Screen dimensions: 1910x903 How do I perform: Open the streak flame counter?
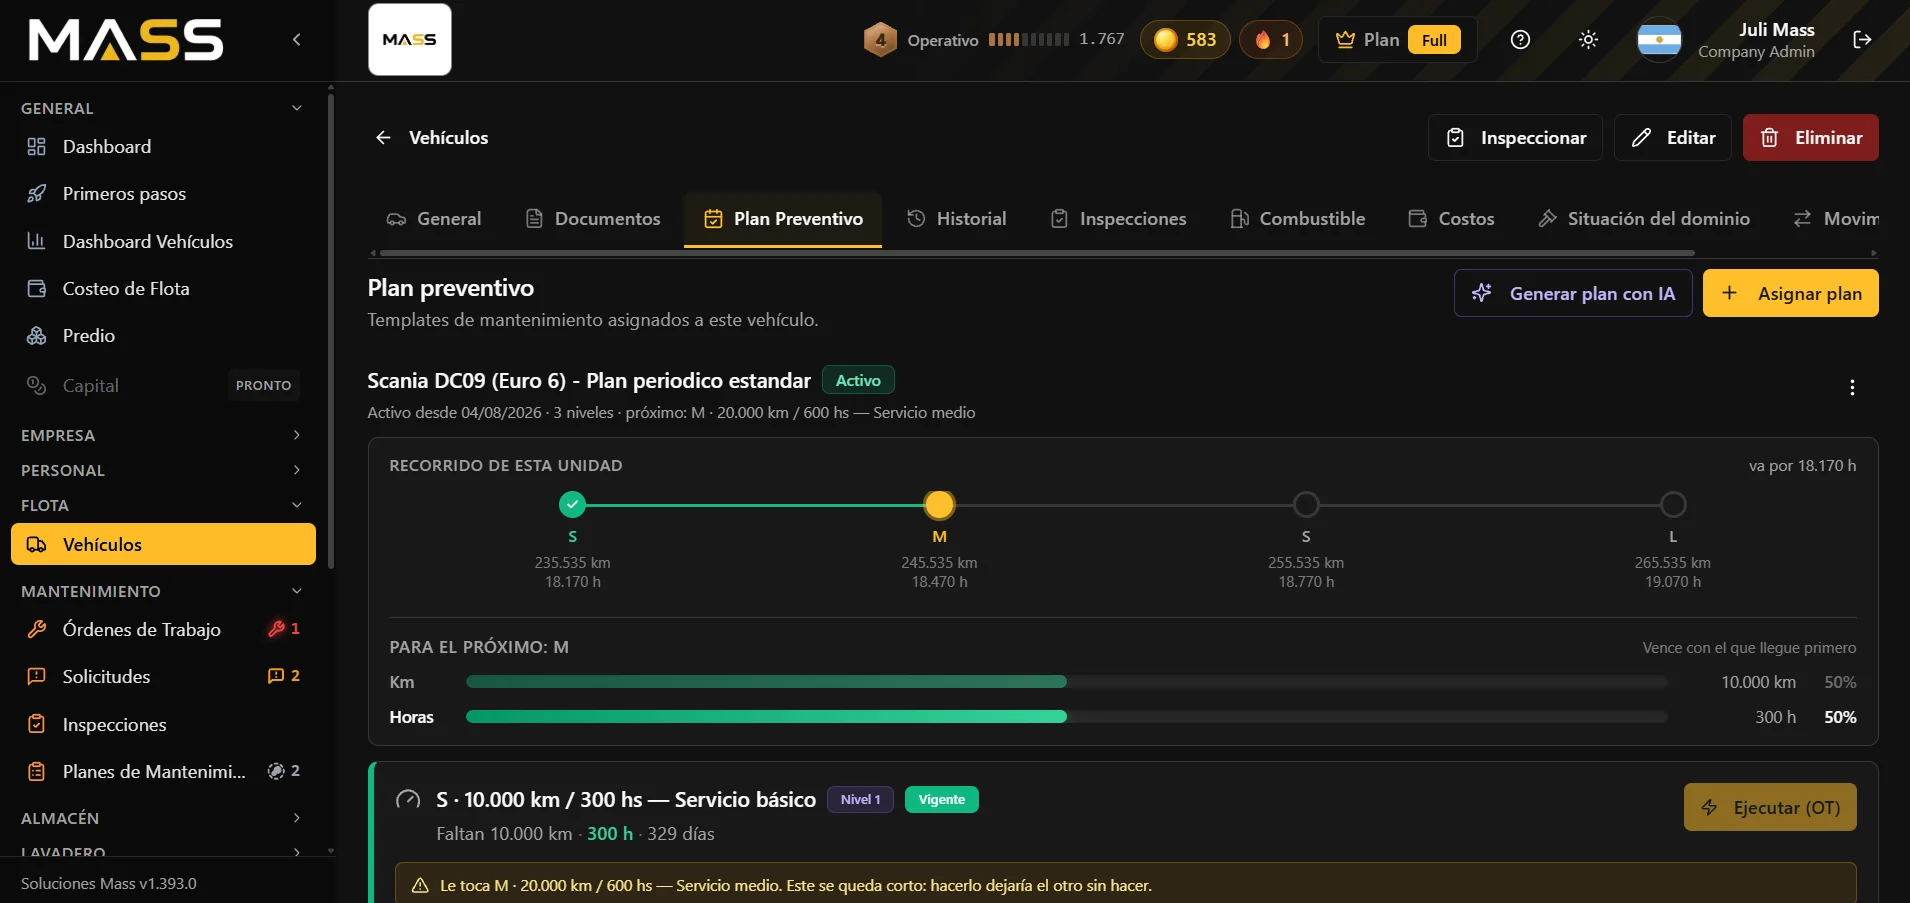tap(1271, 40)
